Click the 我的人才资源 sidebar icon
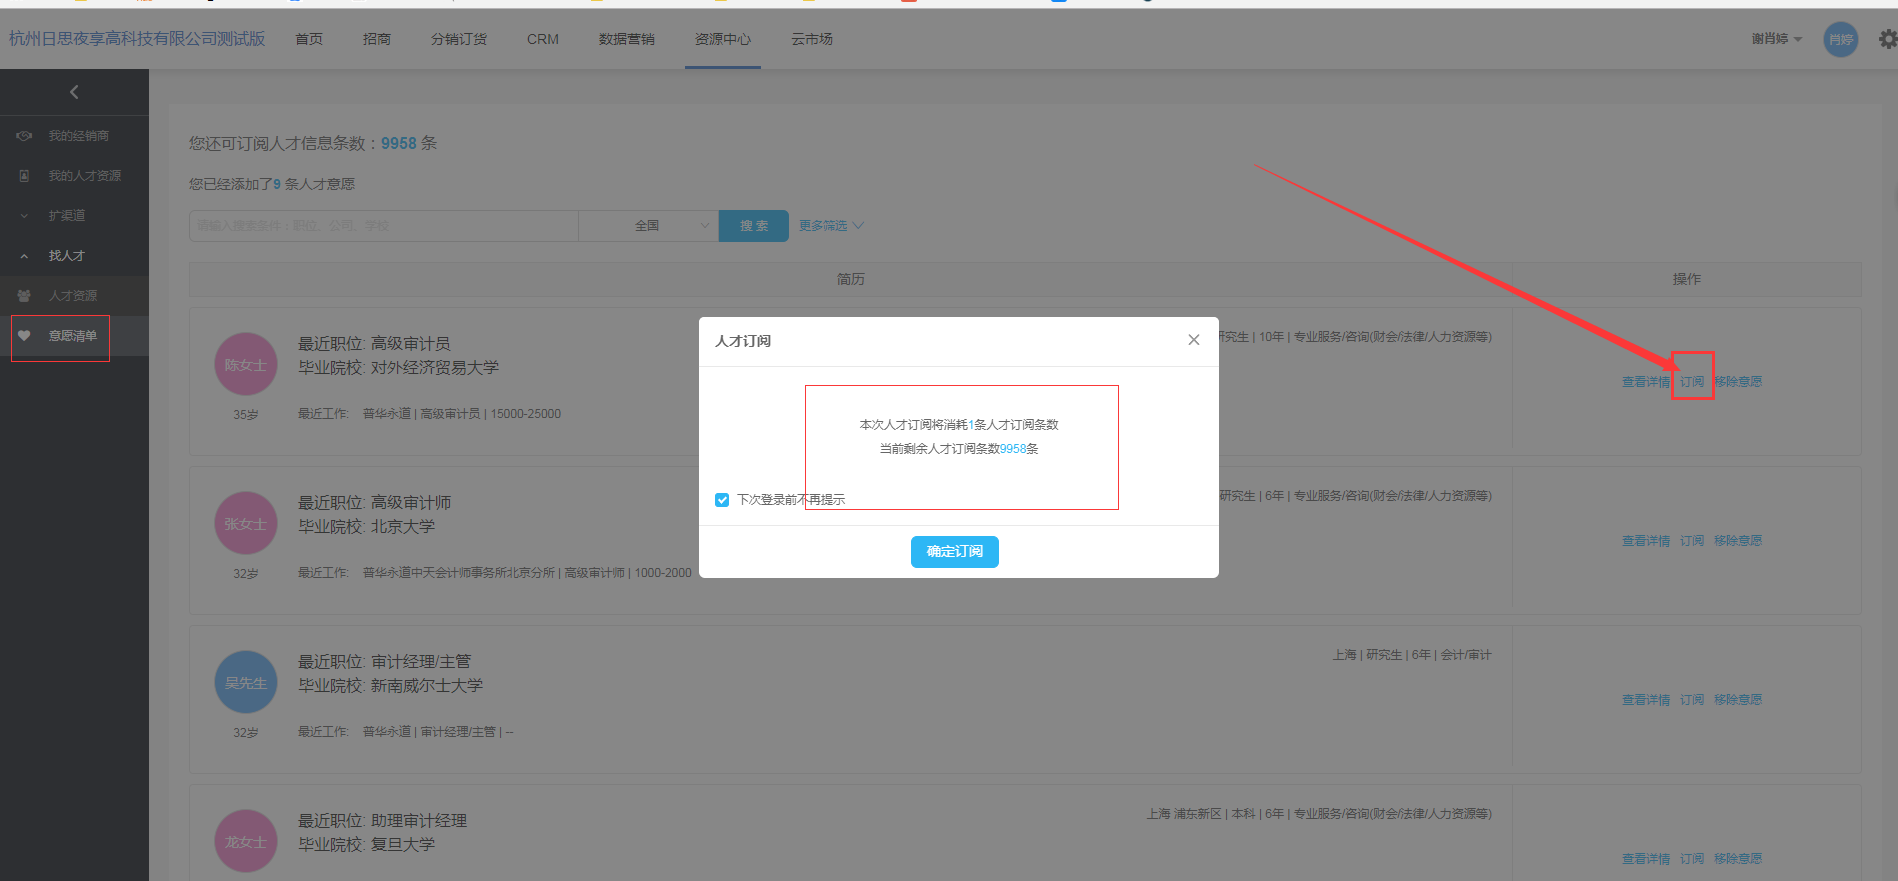This screenshot has height=881, width=1898. (24, 176)
